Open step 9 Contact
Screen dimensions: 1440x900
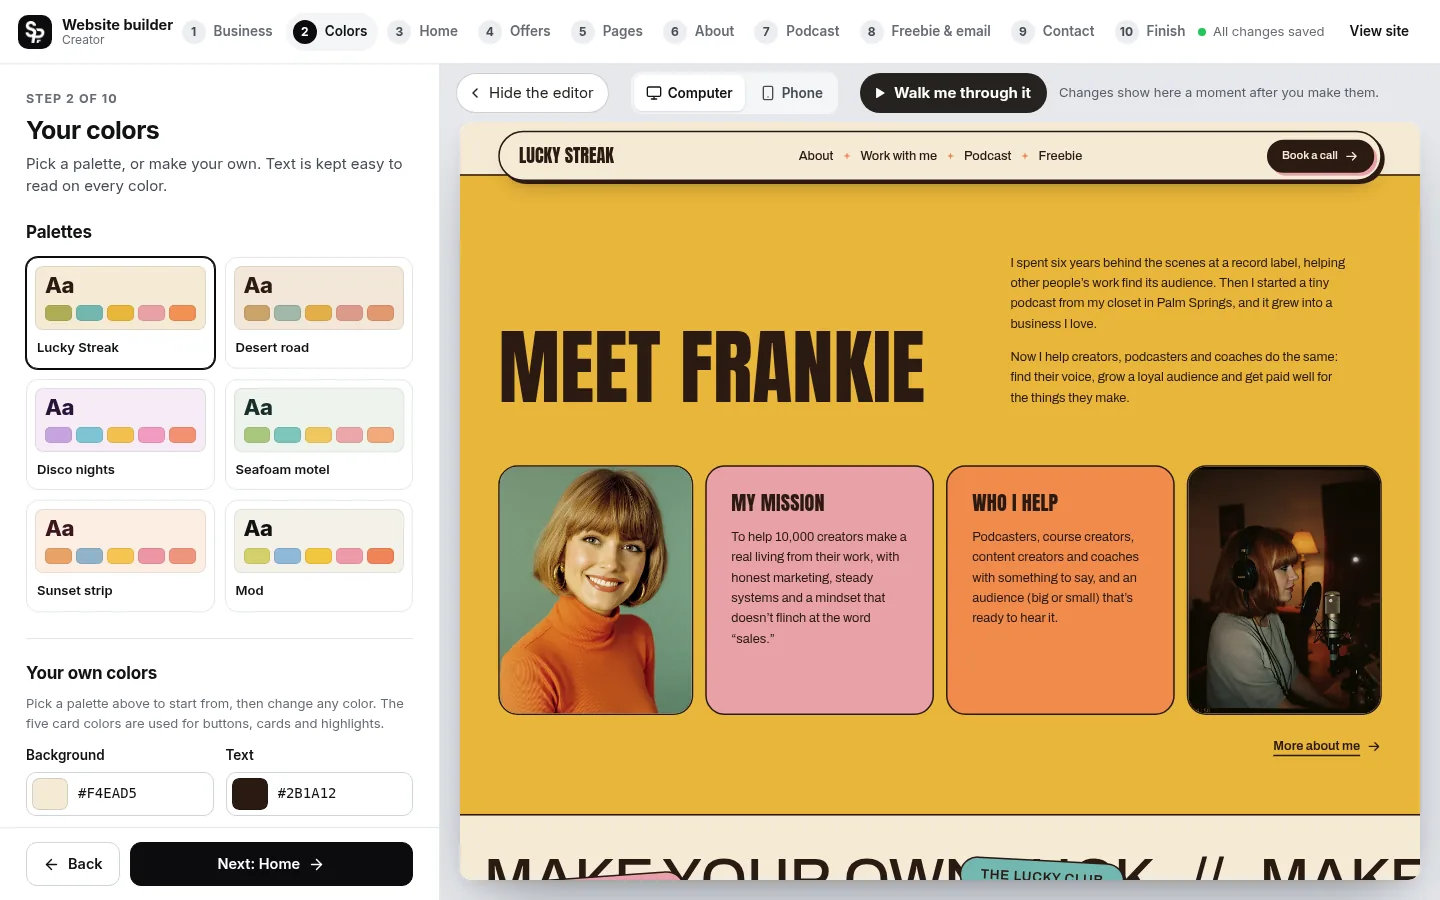point(1054,31)
